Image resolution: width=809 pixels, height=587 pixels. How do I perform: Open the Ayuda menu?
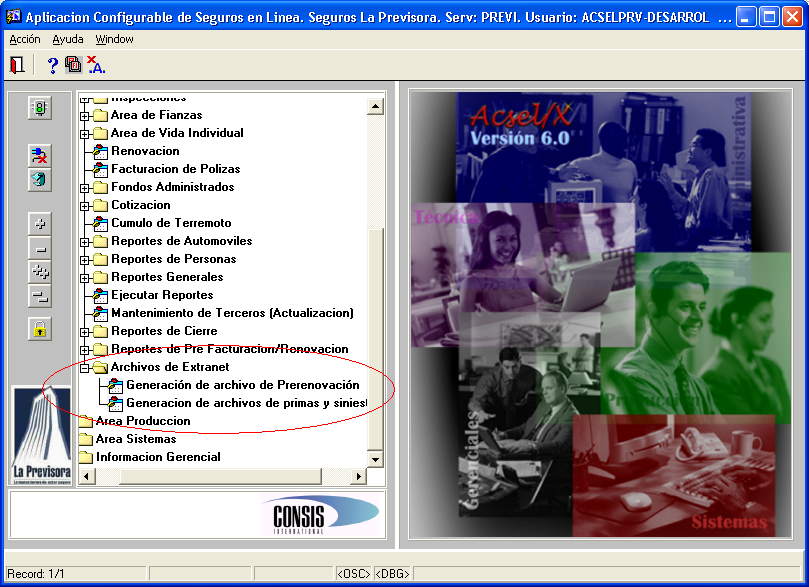point(68,39)
